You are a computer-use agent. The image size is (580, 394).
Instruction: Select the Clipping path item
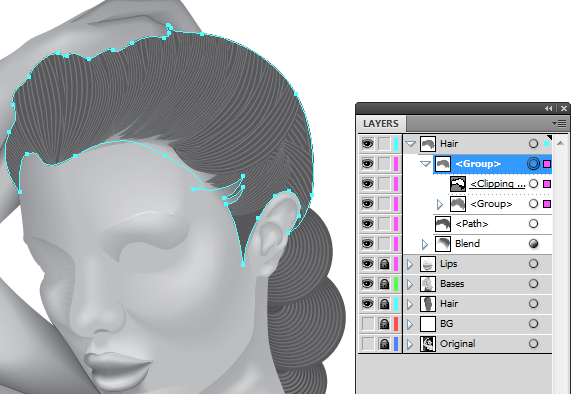coord(497,184)
